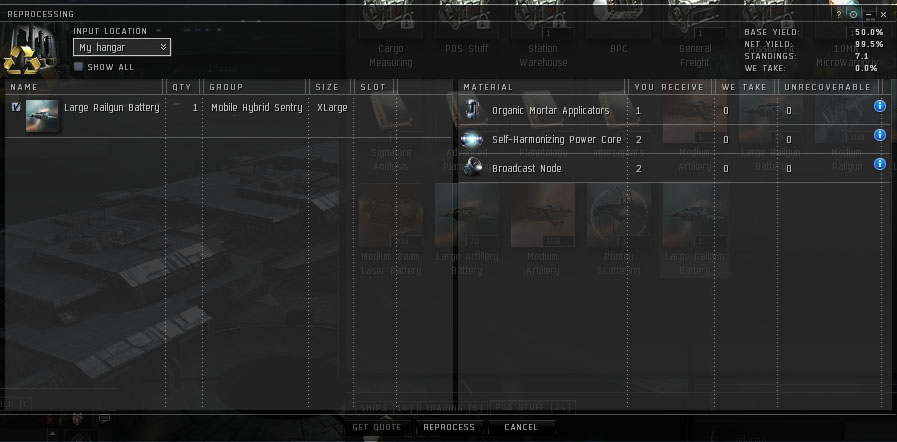Show info for Self-Harmonizing Power Core
This screenshot has width=897, height=442.
point(880,135)
